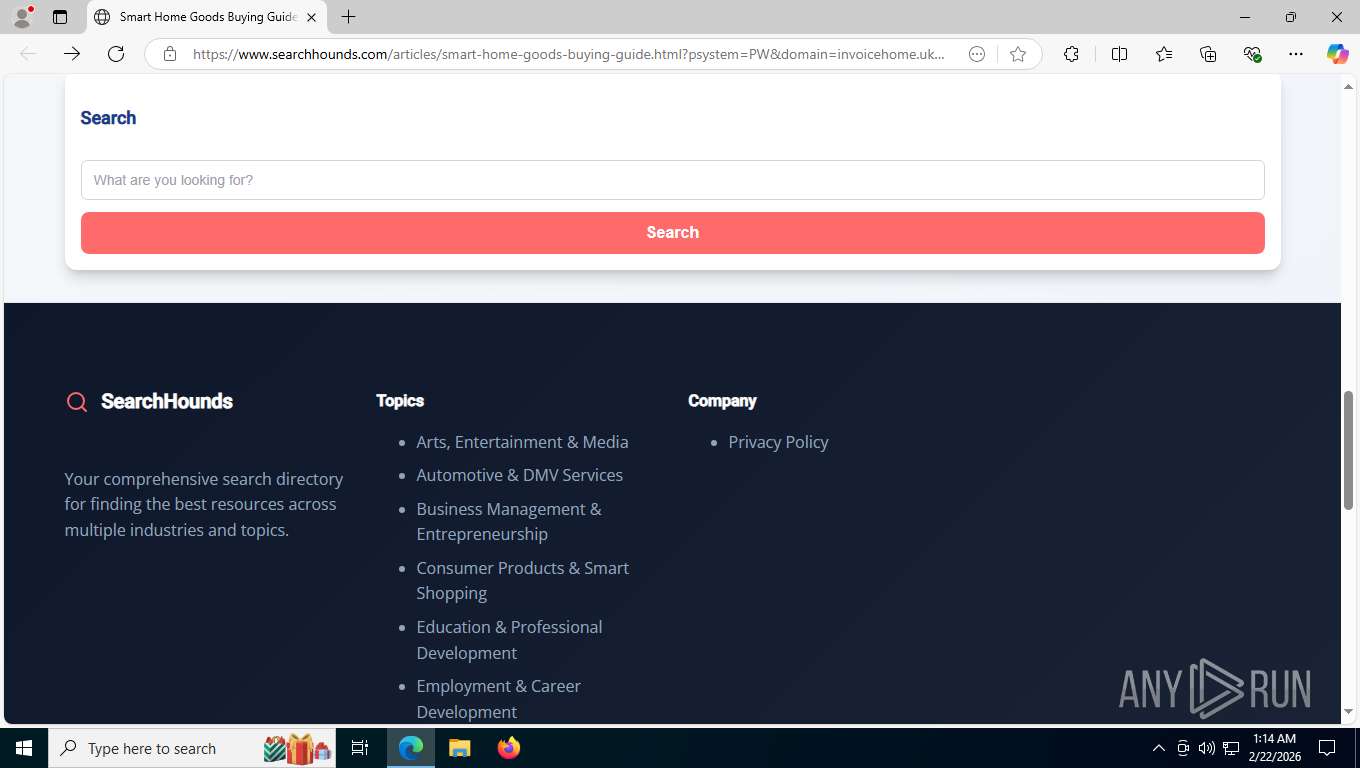This screenshot has width=1360, height=768.
Task: Open Education & Professional Development topic
Action: [x=509, y=640]
